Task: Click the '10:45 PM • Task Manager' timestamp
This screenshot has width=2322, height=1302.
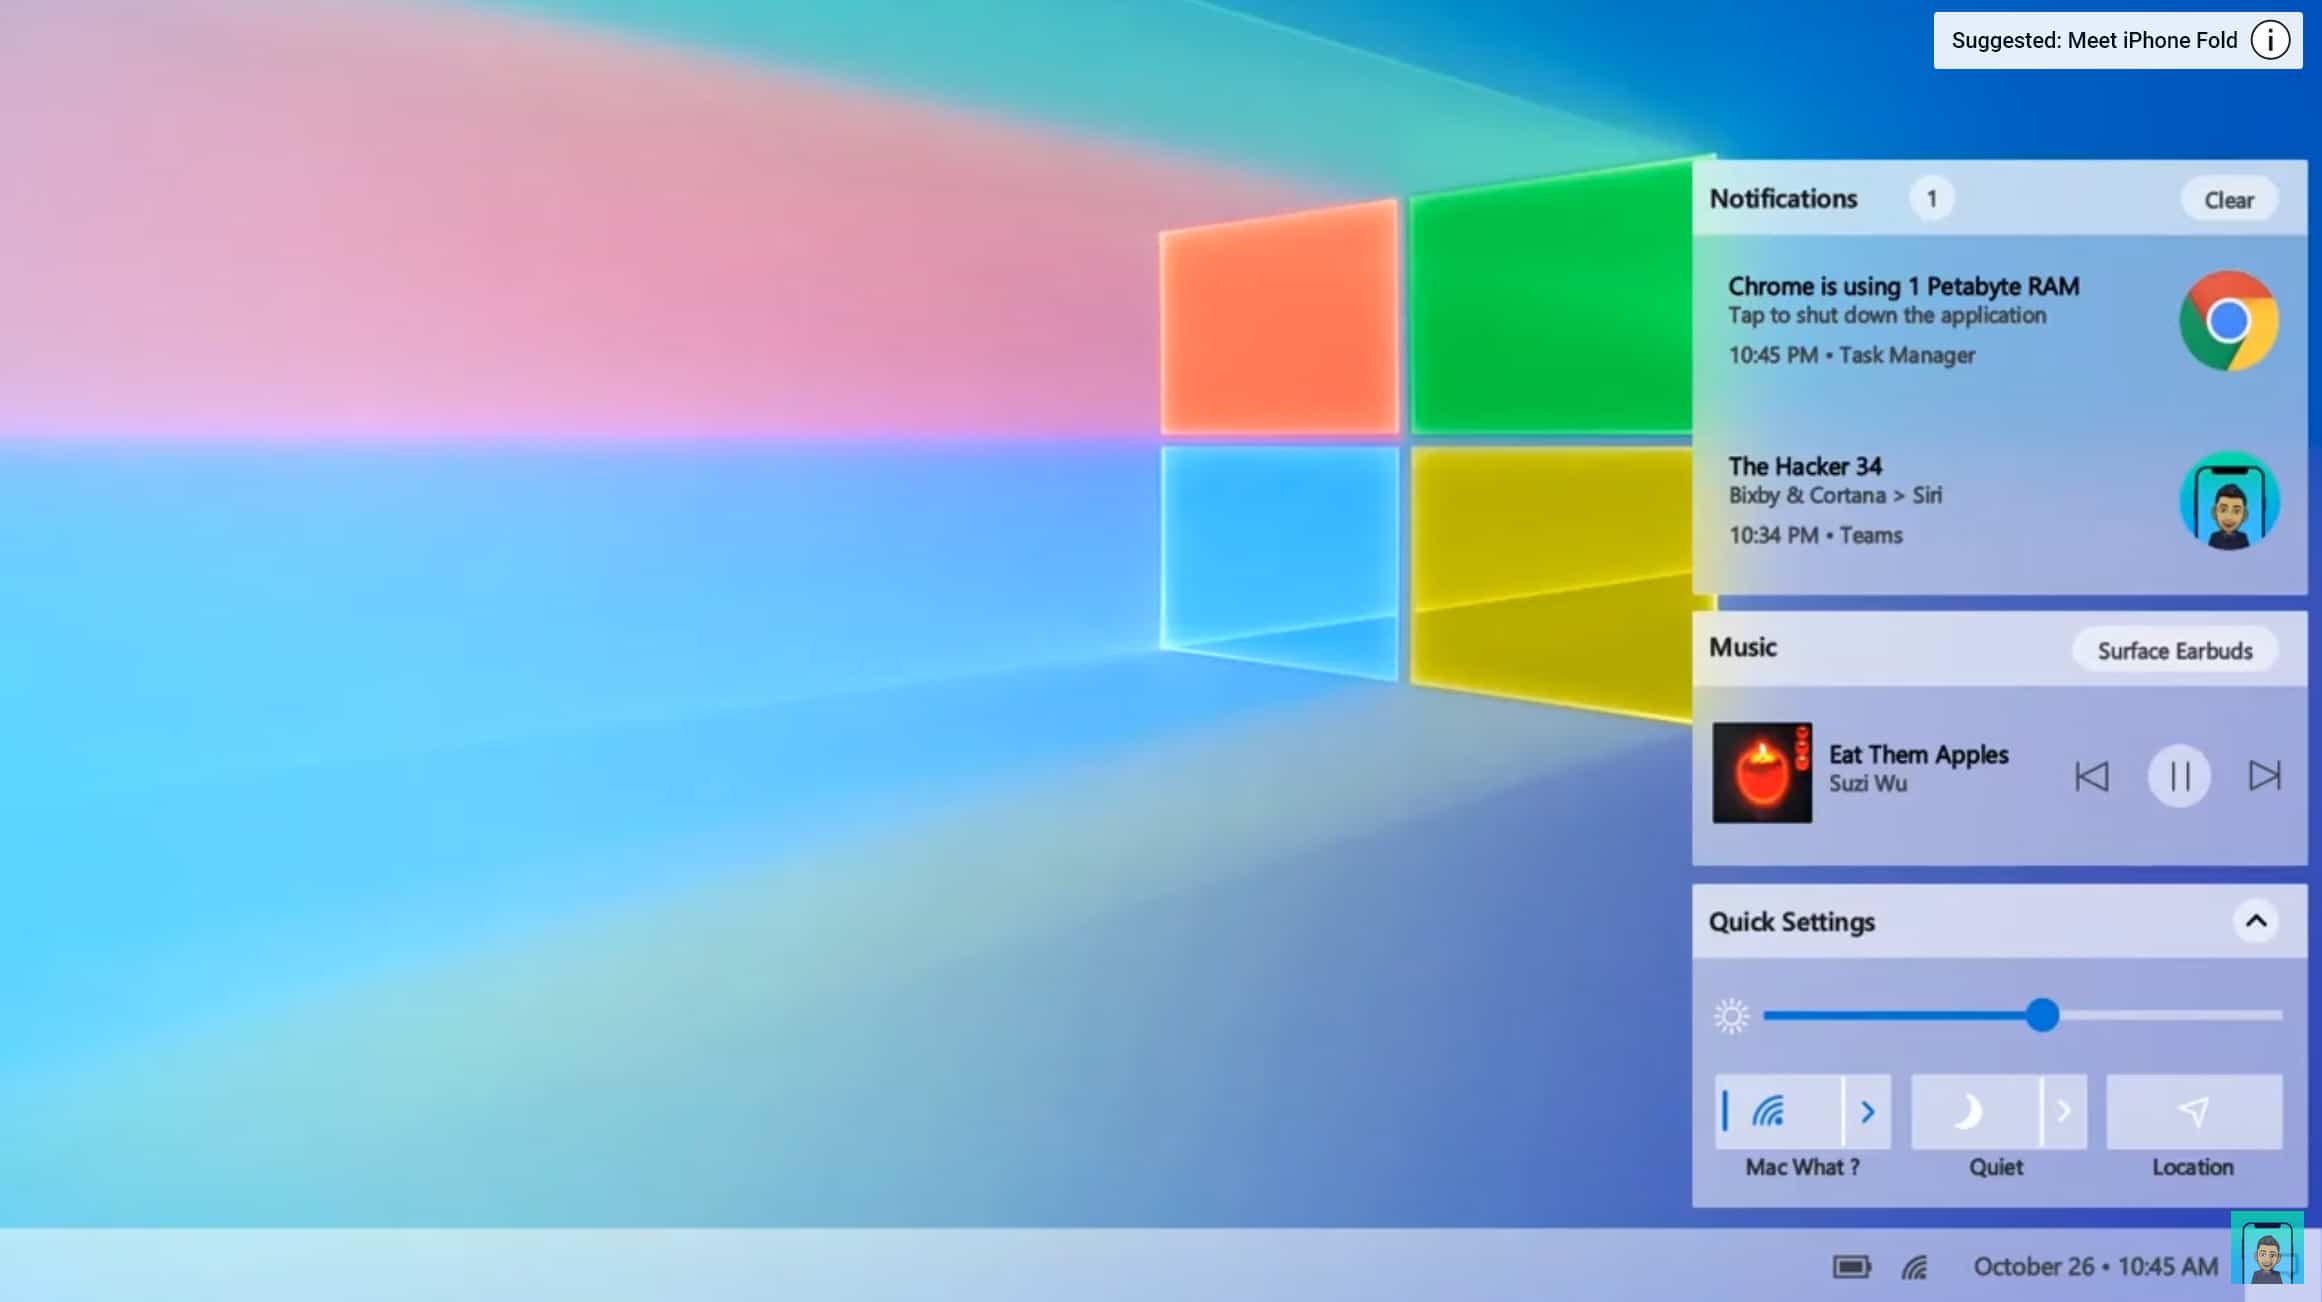Action: point(1852,356)
